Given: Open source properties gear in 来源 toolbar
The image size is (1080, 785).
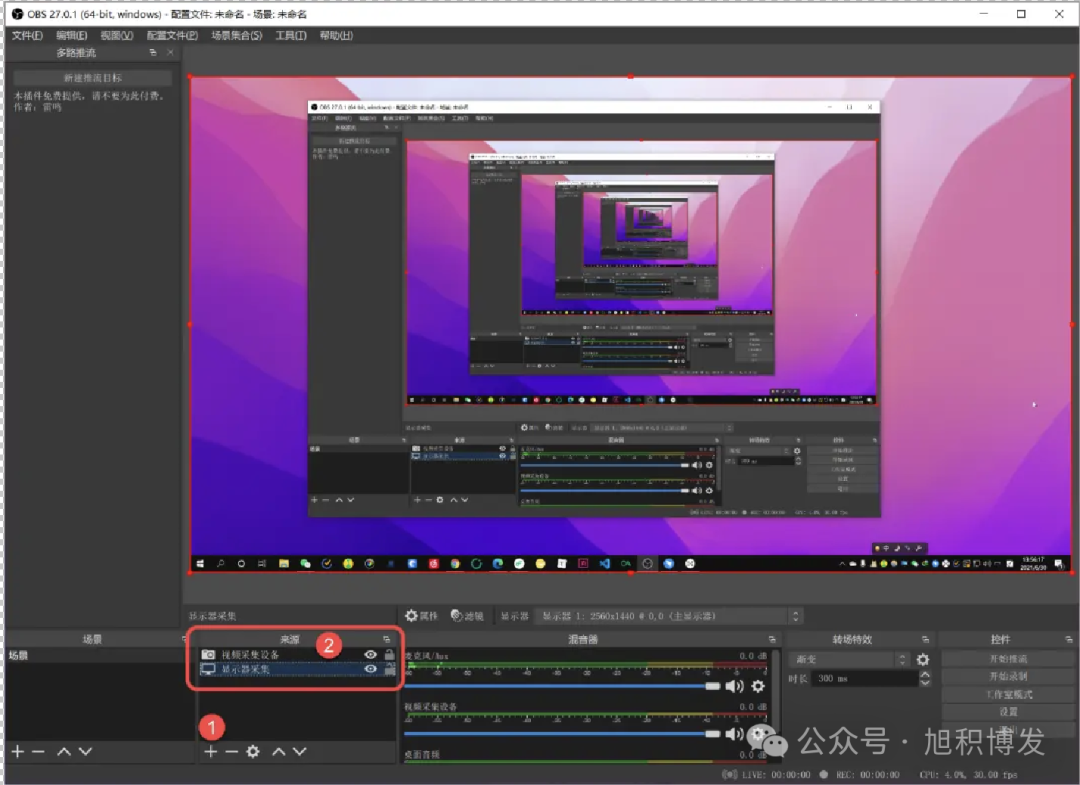Looking at the screenshot, I should [x=253, y=752].
